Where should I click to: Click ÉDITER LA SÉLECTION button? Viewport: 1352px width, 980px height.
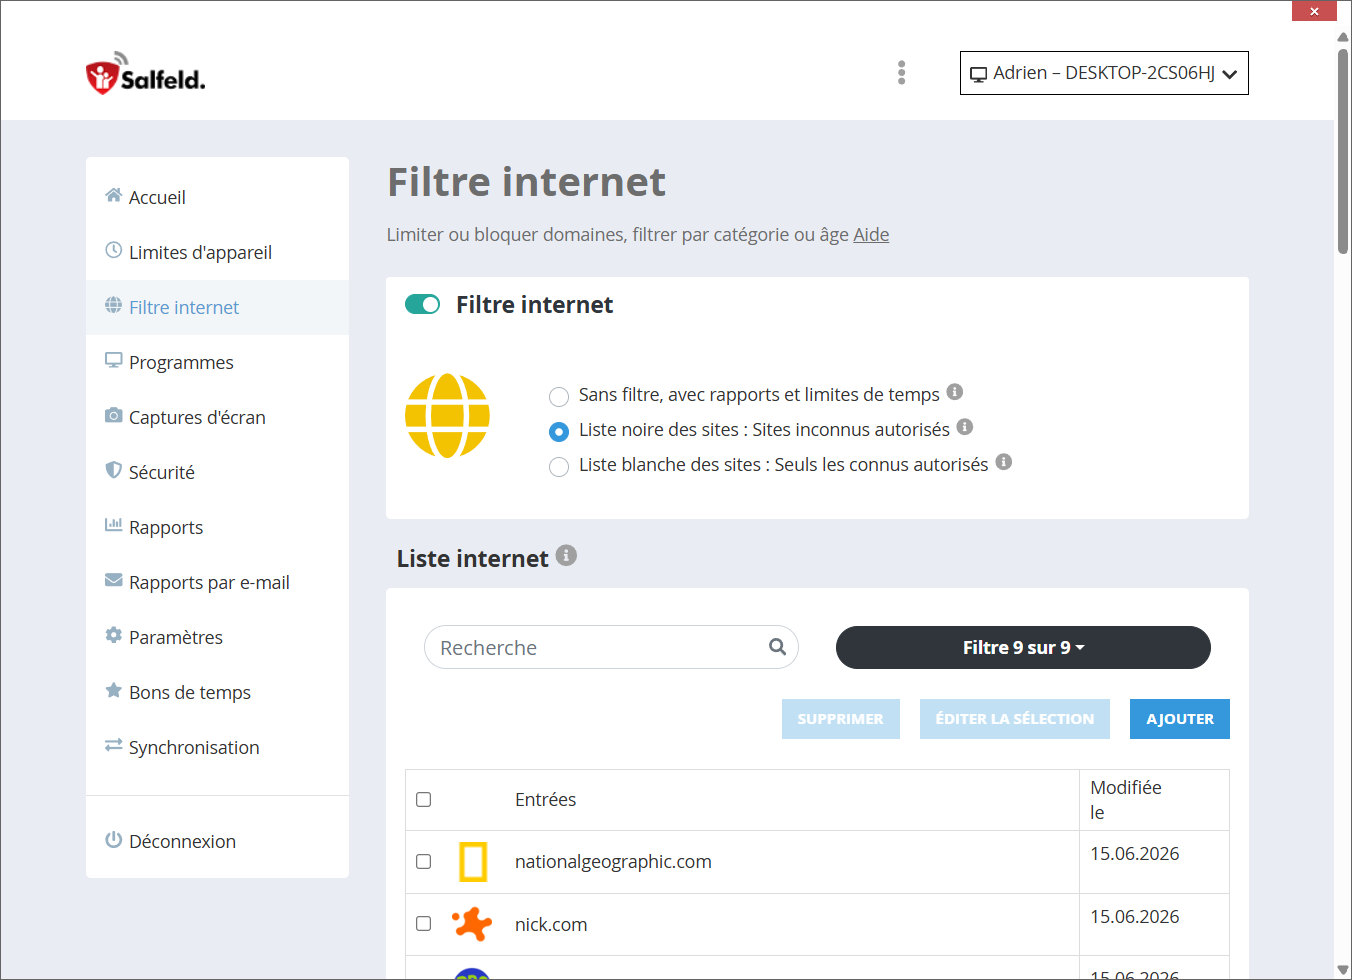1015,719
